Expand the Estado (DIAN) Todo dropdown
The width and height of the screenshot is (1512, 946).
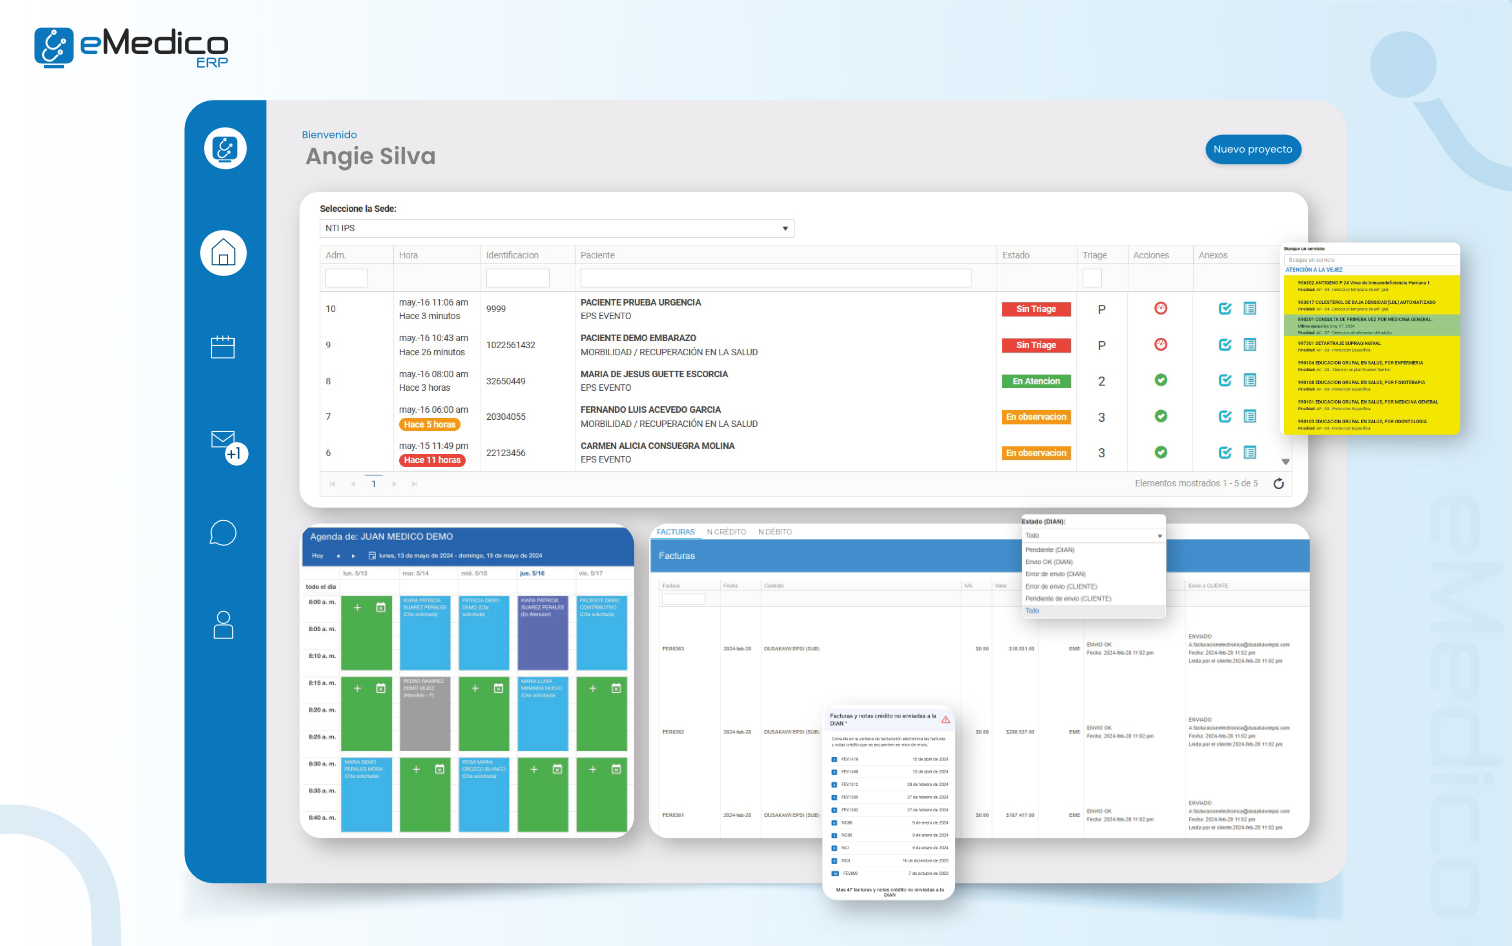(1093, 536)
